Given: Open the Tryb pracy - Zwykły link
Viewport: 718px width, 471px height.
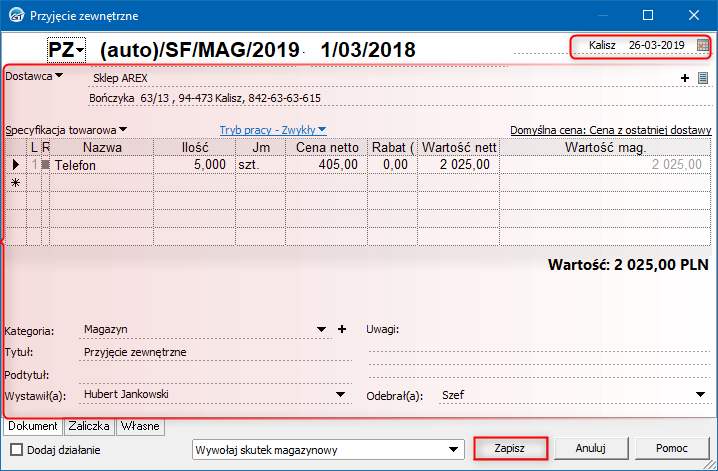Looking at the screenshot, I should [x=273, y=130].
